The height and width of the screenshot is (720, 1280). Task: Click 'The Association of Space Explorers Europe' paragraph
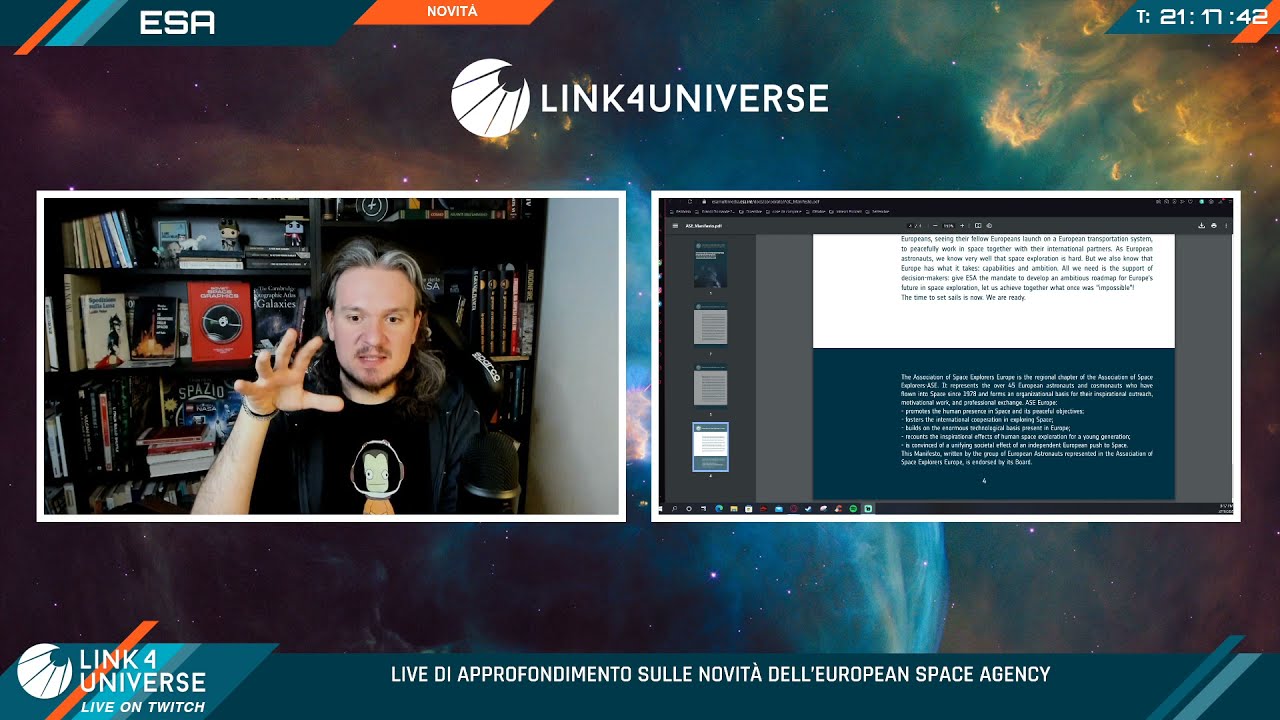(x=1027, y=390)
